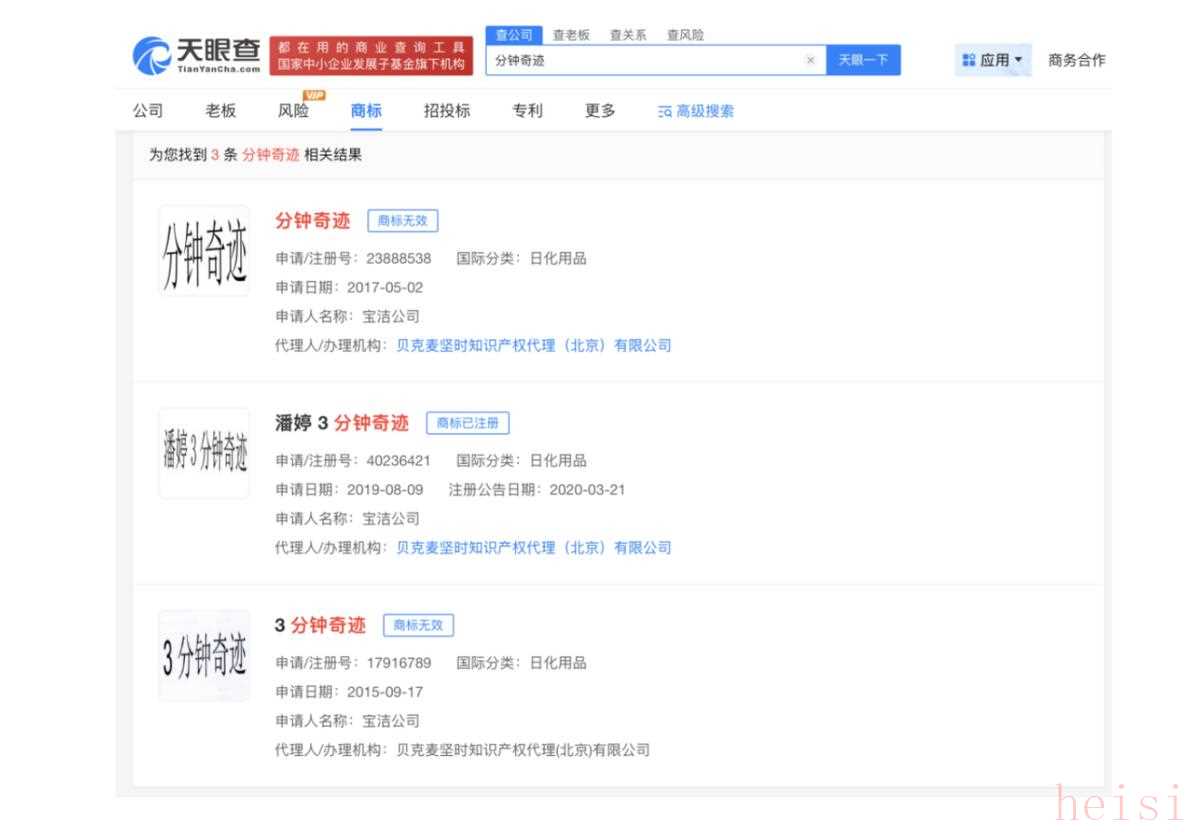Screen dimensions: 1200x833
Task: Open the 应用 dropdown menu
Action: pyautogui.click(x=993, y=61)
